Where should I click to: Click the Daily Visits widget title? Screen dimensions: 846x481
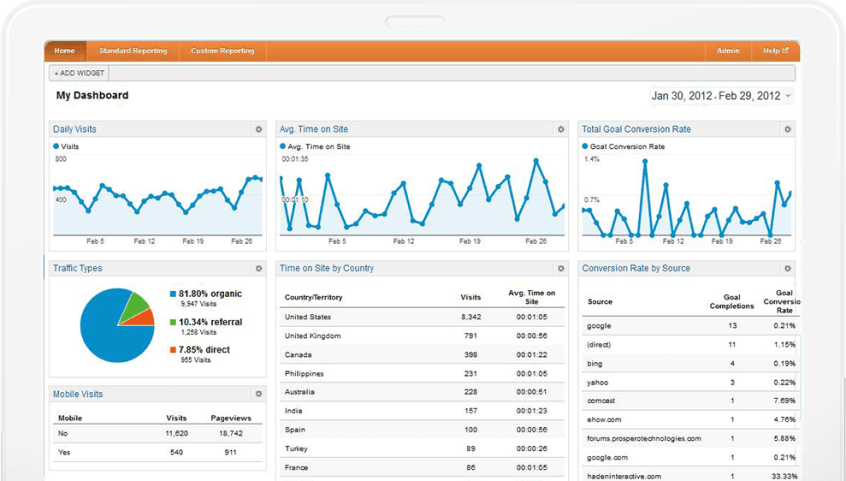[x=75, y=129]
